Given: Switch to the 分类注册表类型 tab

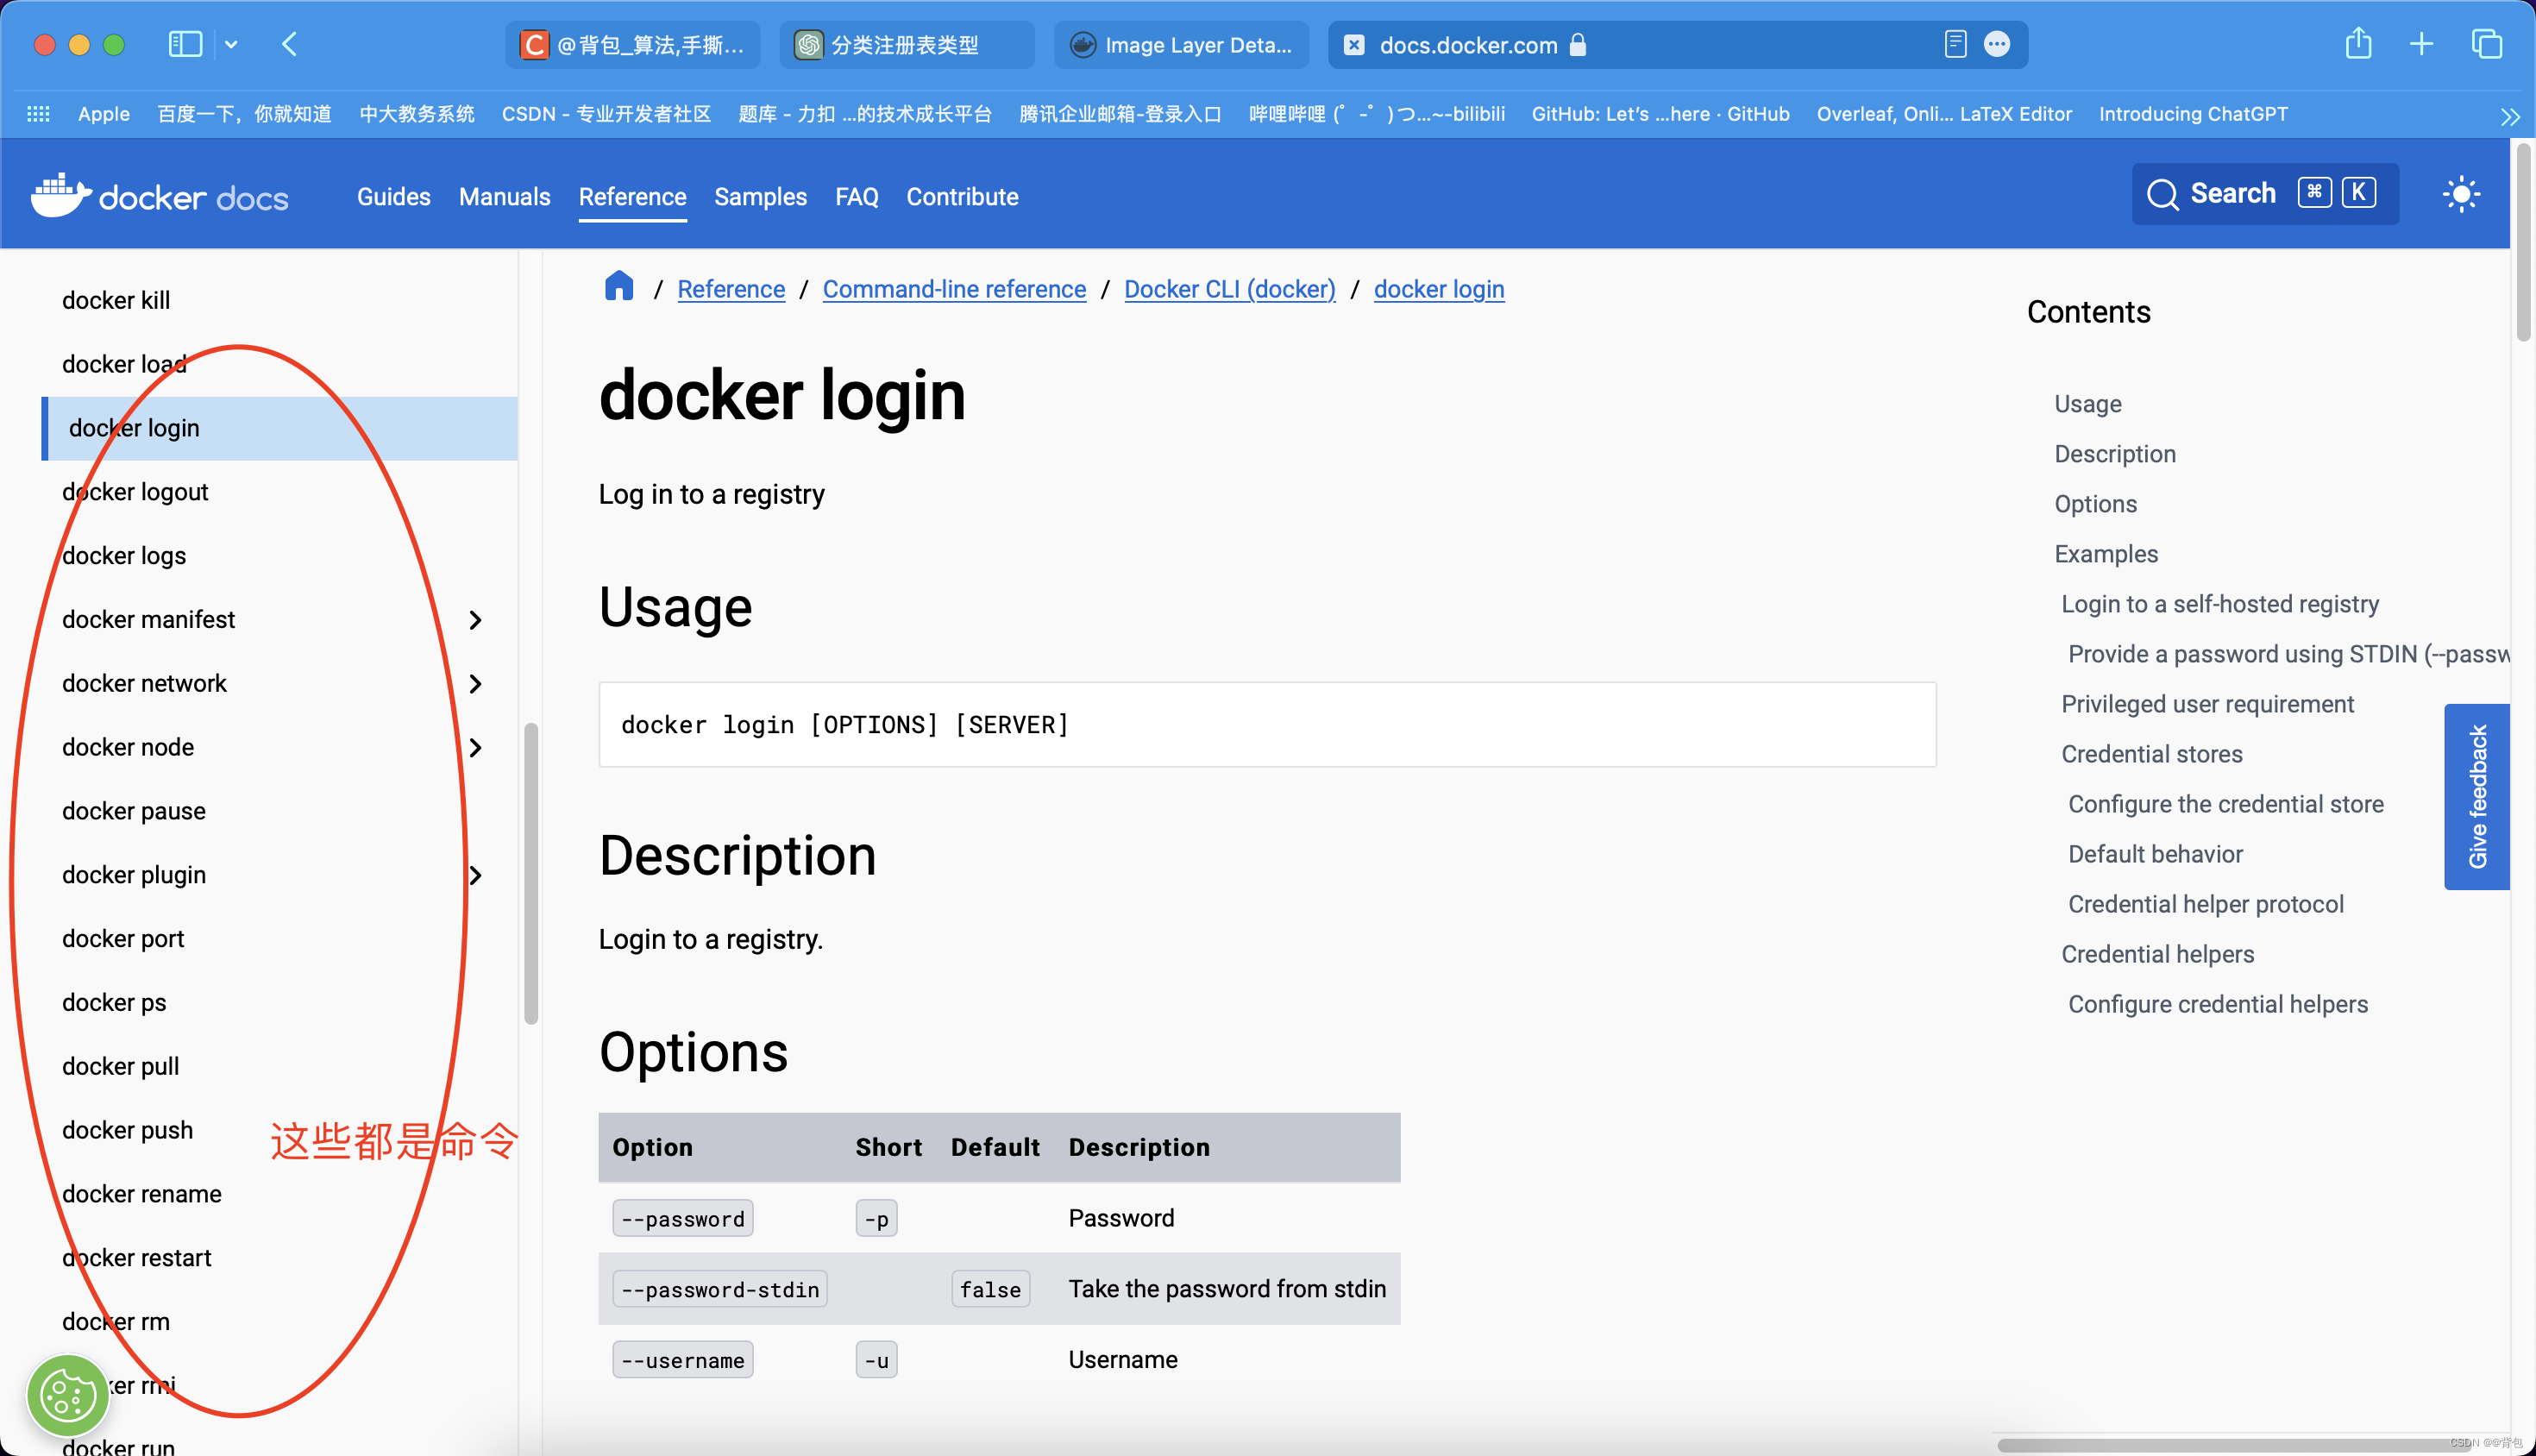Looking at the screenshot, I should 907,45.
